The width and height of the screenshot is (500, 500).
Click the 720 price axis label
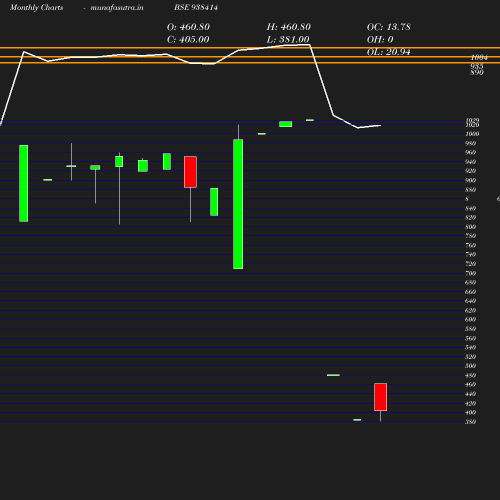tap(470, 264)
